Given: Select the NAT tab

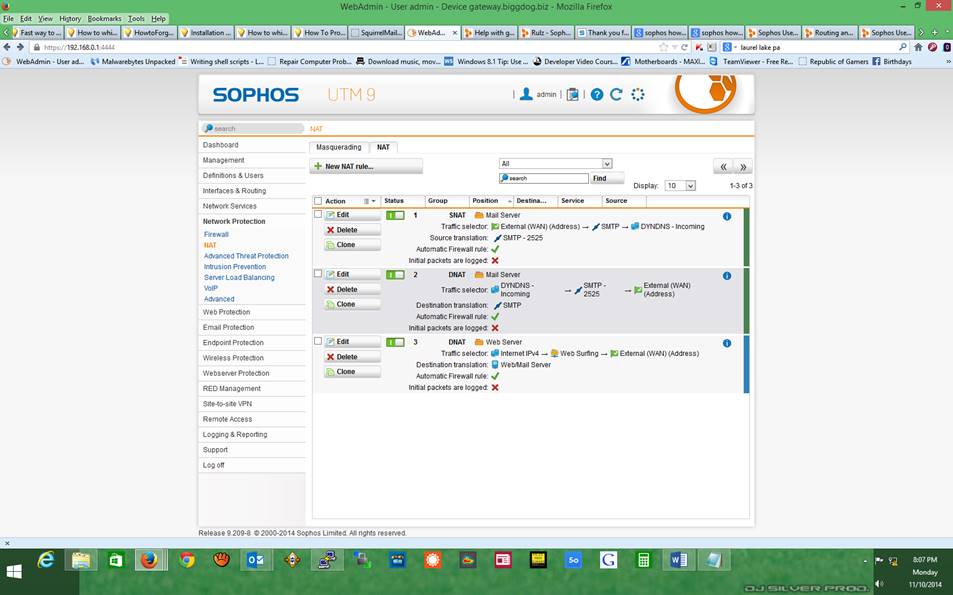Looking at the screenshot, I should 384,147.
